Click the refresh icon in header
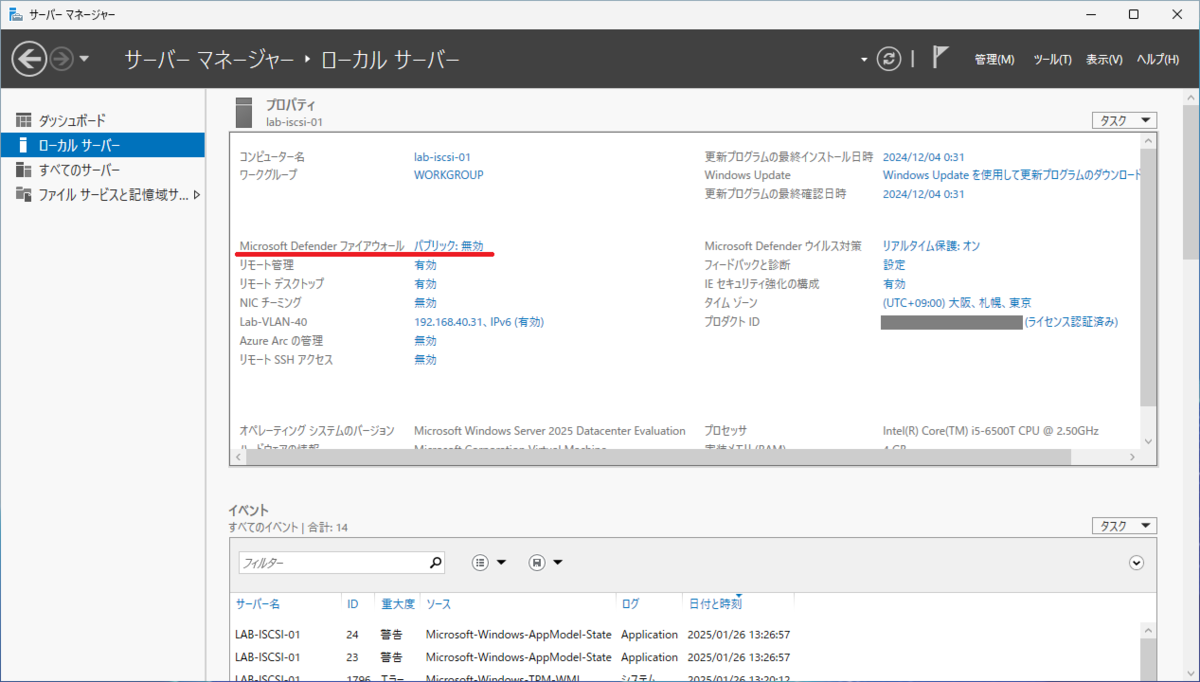The image size is (1200, 682). pos(889,59)
